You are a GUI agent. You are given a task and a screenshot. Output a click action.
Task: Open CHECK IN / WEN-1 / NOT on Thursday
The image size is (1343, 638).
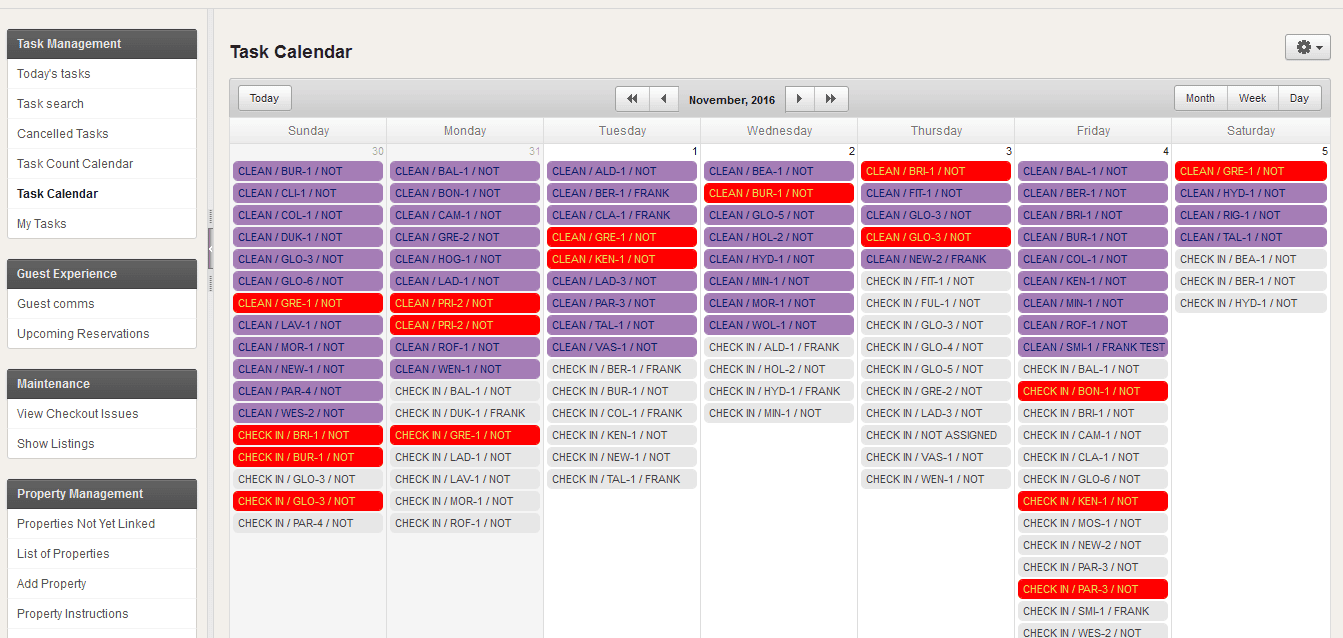point(936,479)
